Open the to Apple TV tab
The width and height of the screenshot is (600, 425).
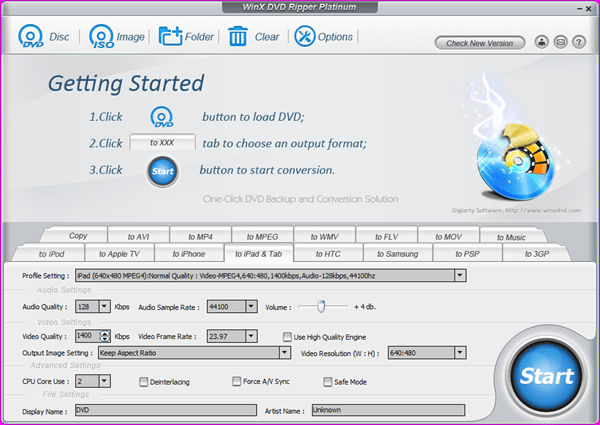tap(119, 254)
